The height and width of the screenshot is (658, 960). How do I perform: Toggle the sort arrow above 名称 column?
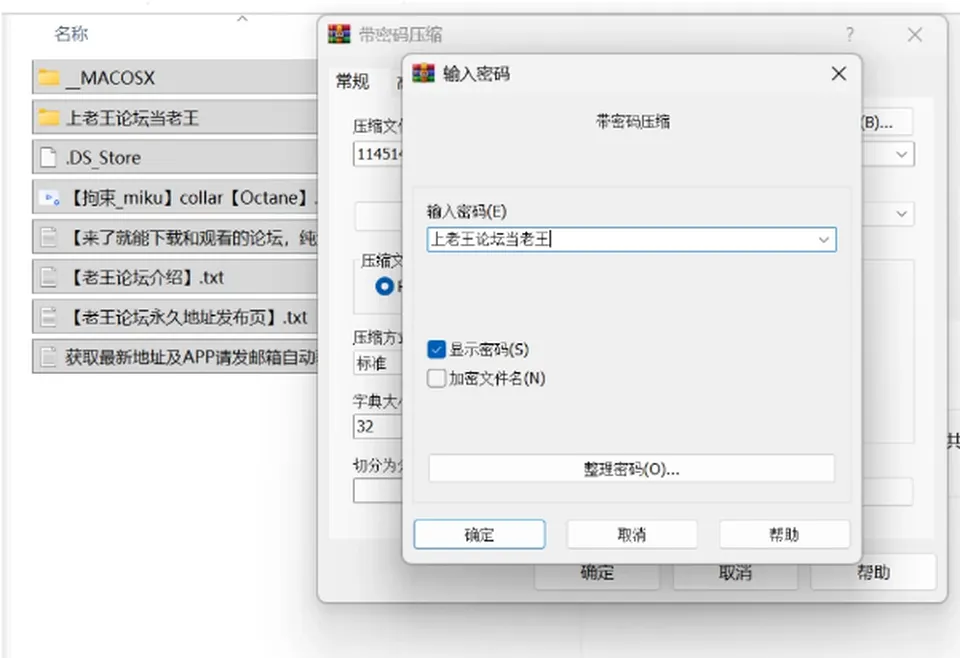point(242,19)
